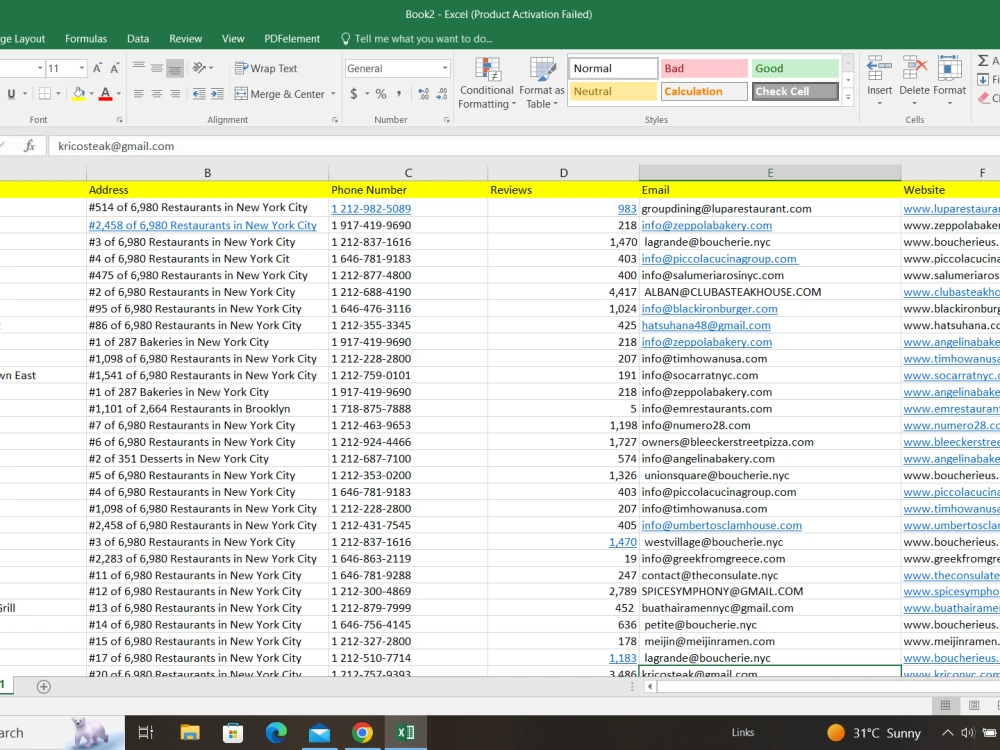Open the info@umbertosclamhouse.com email link

click(721, 526)
